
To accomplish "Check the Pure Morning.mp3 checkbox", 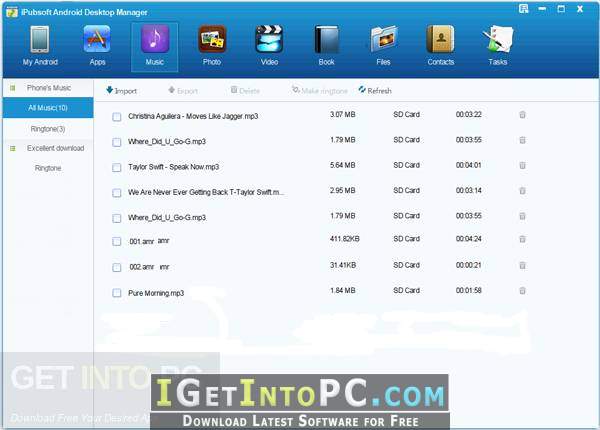I will tap(117, 293).
